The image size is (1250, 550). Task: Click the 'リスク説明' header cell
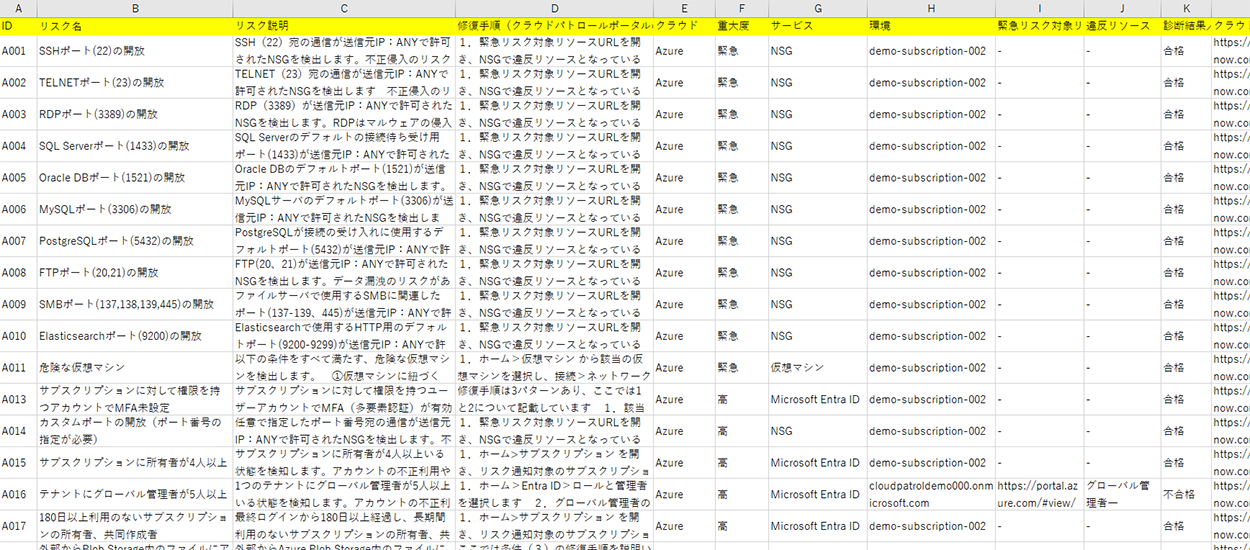click(344, 25)
